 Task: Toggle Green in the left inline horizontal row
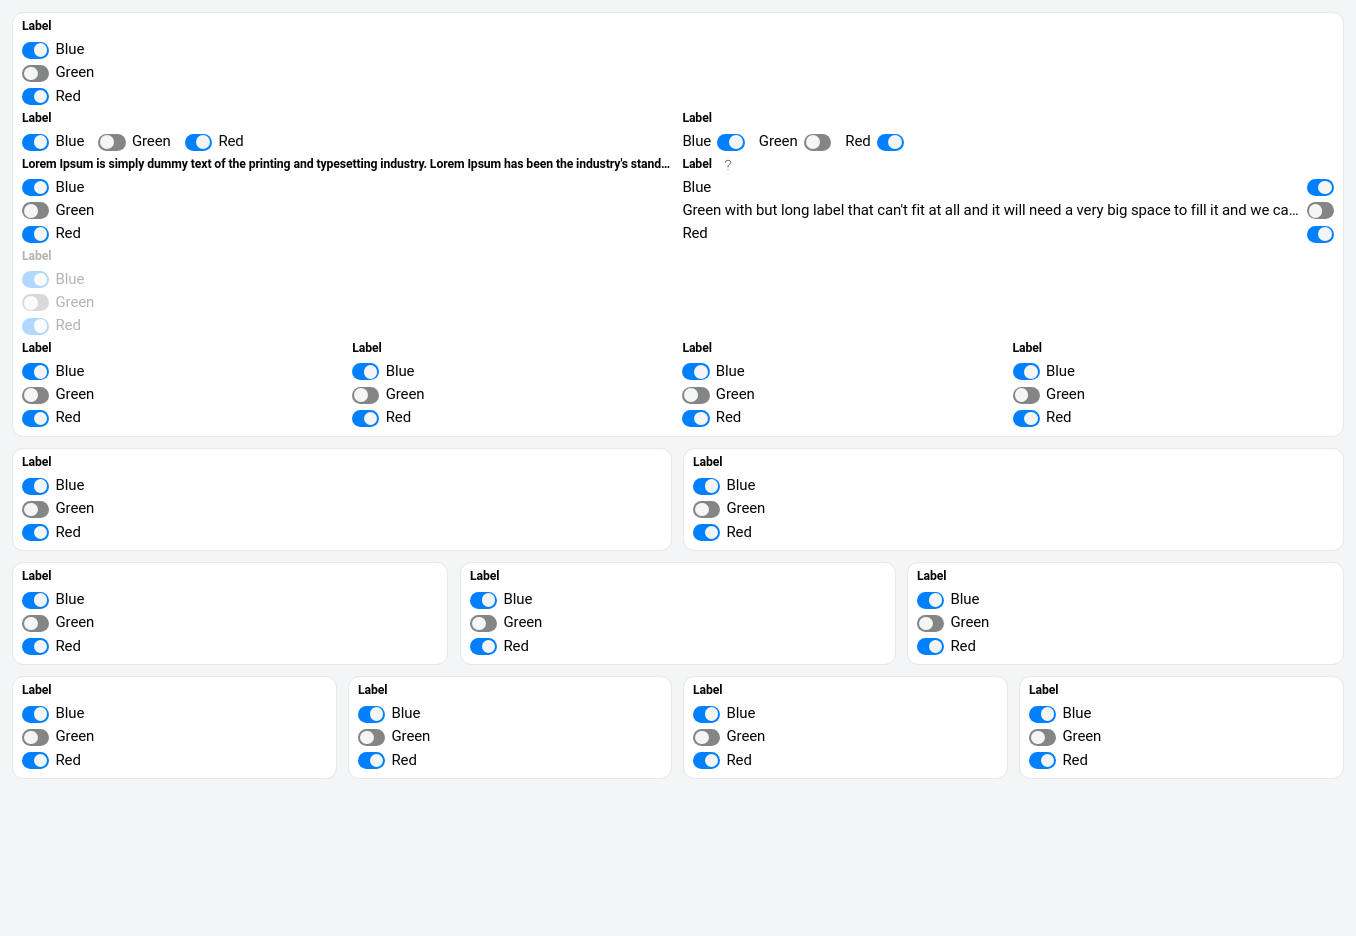coord(112,142)
